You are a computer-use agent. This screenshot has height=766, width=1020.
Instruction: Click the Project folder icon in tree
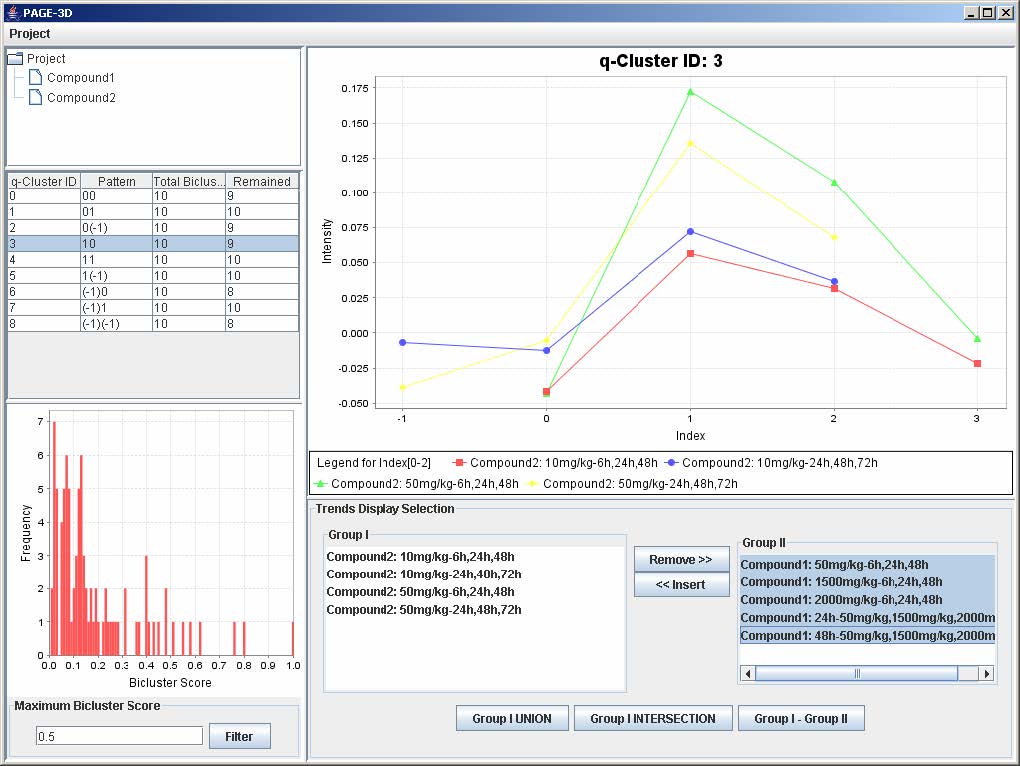15,59
